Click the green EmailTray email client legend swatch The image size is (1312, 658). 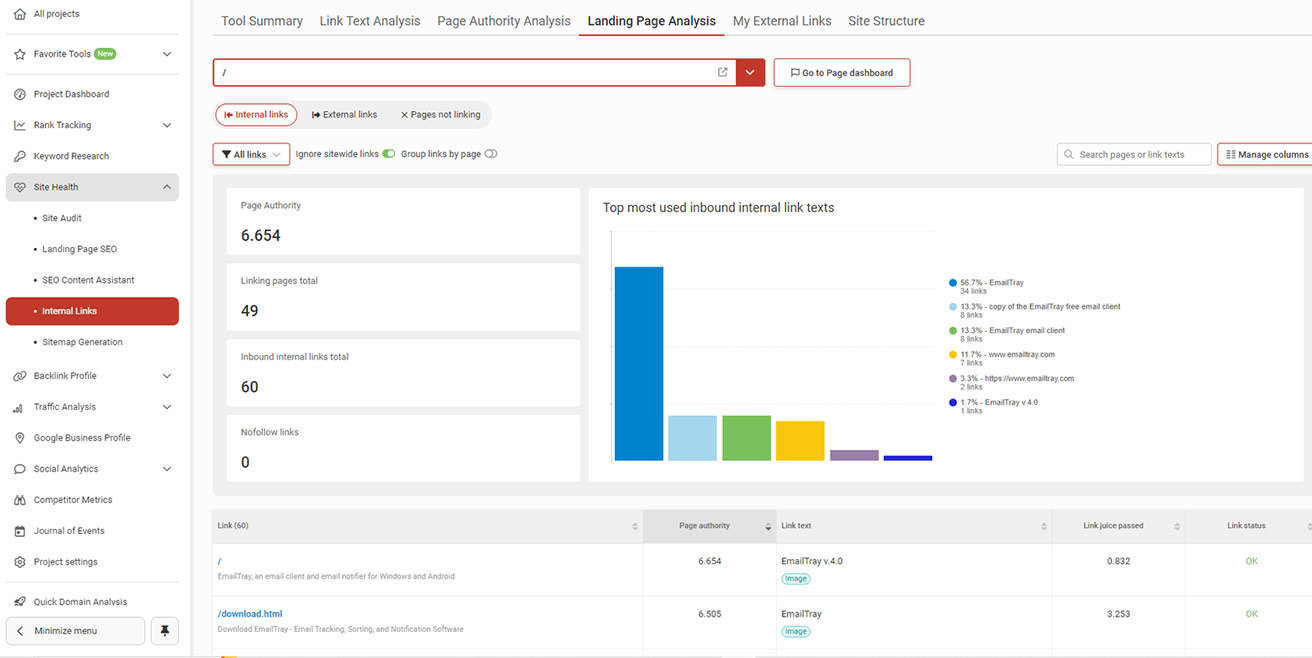[953, 331]
